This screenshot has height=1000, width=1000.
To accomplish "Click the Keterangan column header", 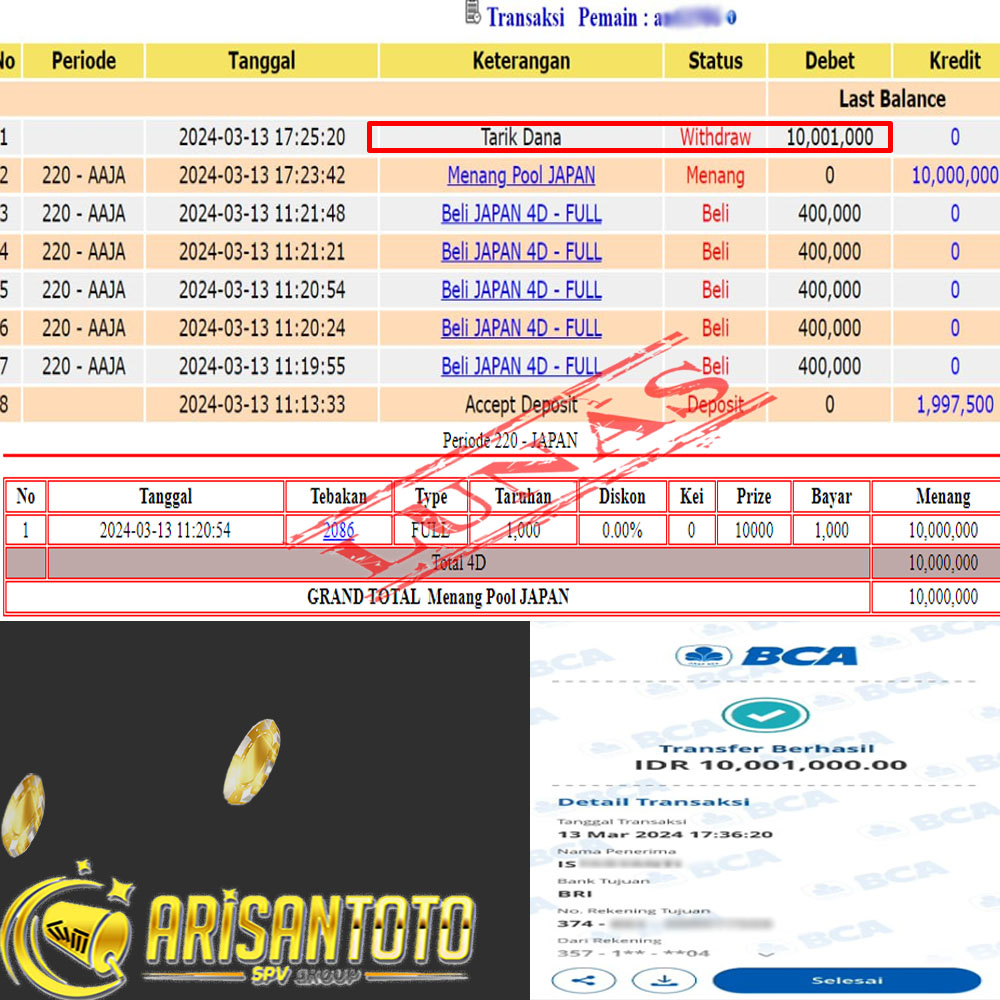I will [x=521, y=61].
